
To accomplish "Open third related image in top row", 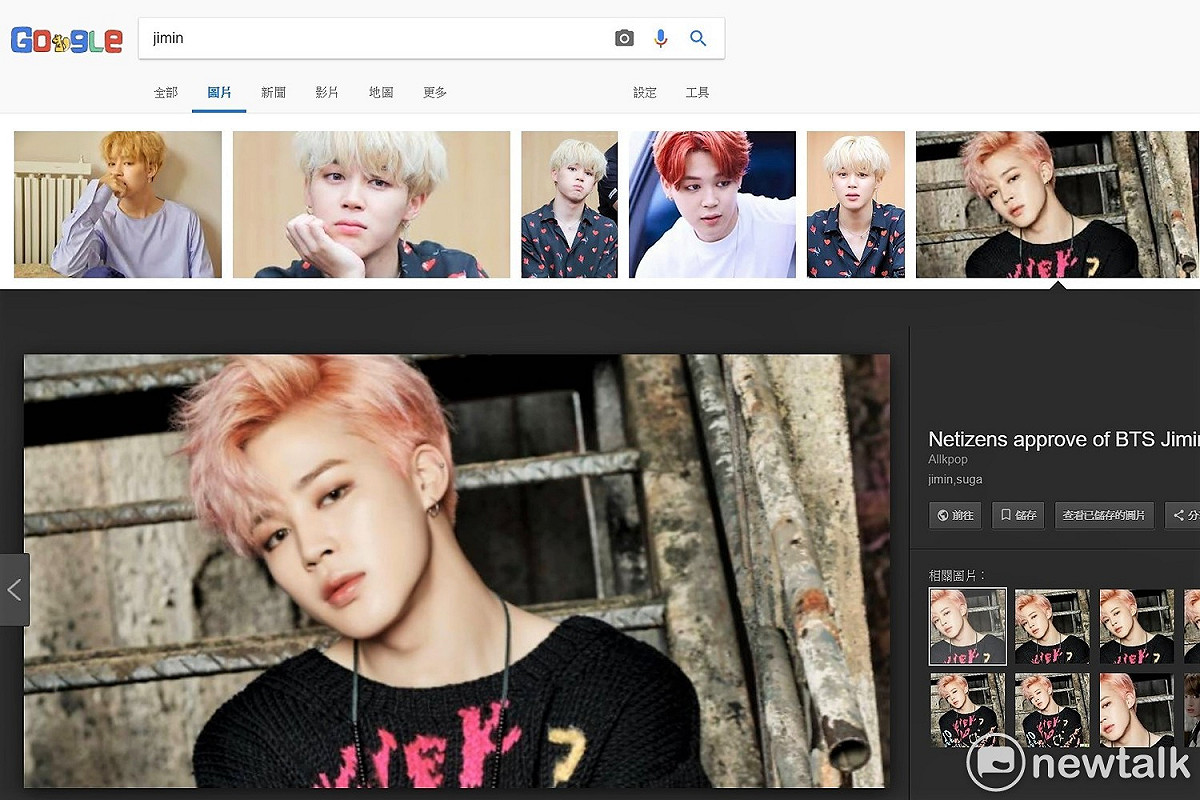I will point(1137,626).
